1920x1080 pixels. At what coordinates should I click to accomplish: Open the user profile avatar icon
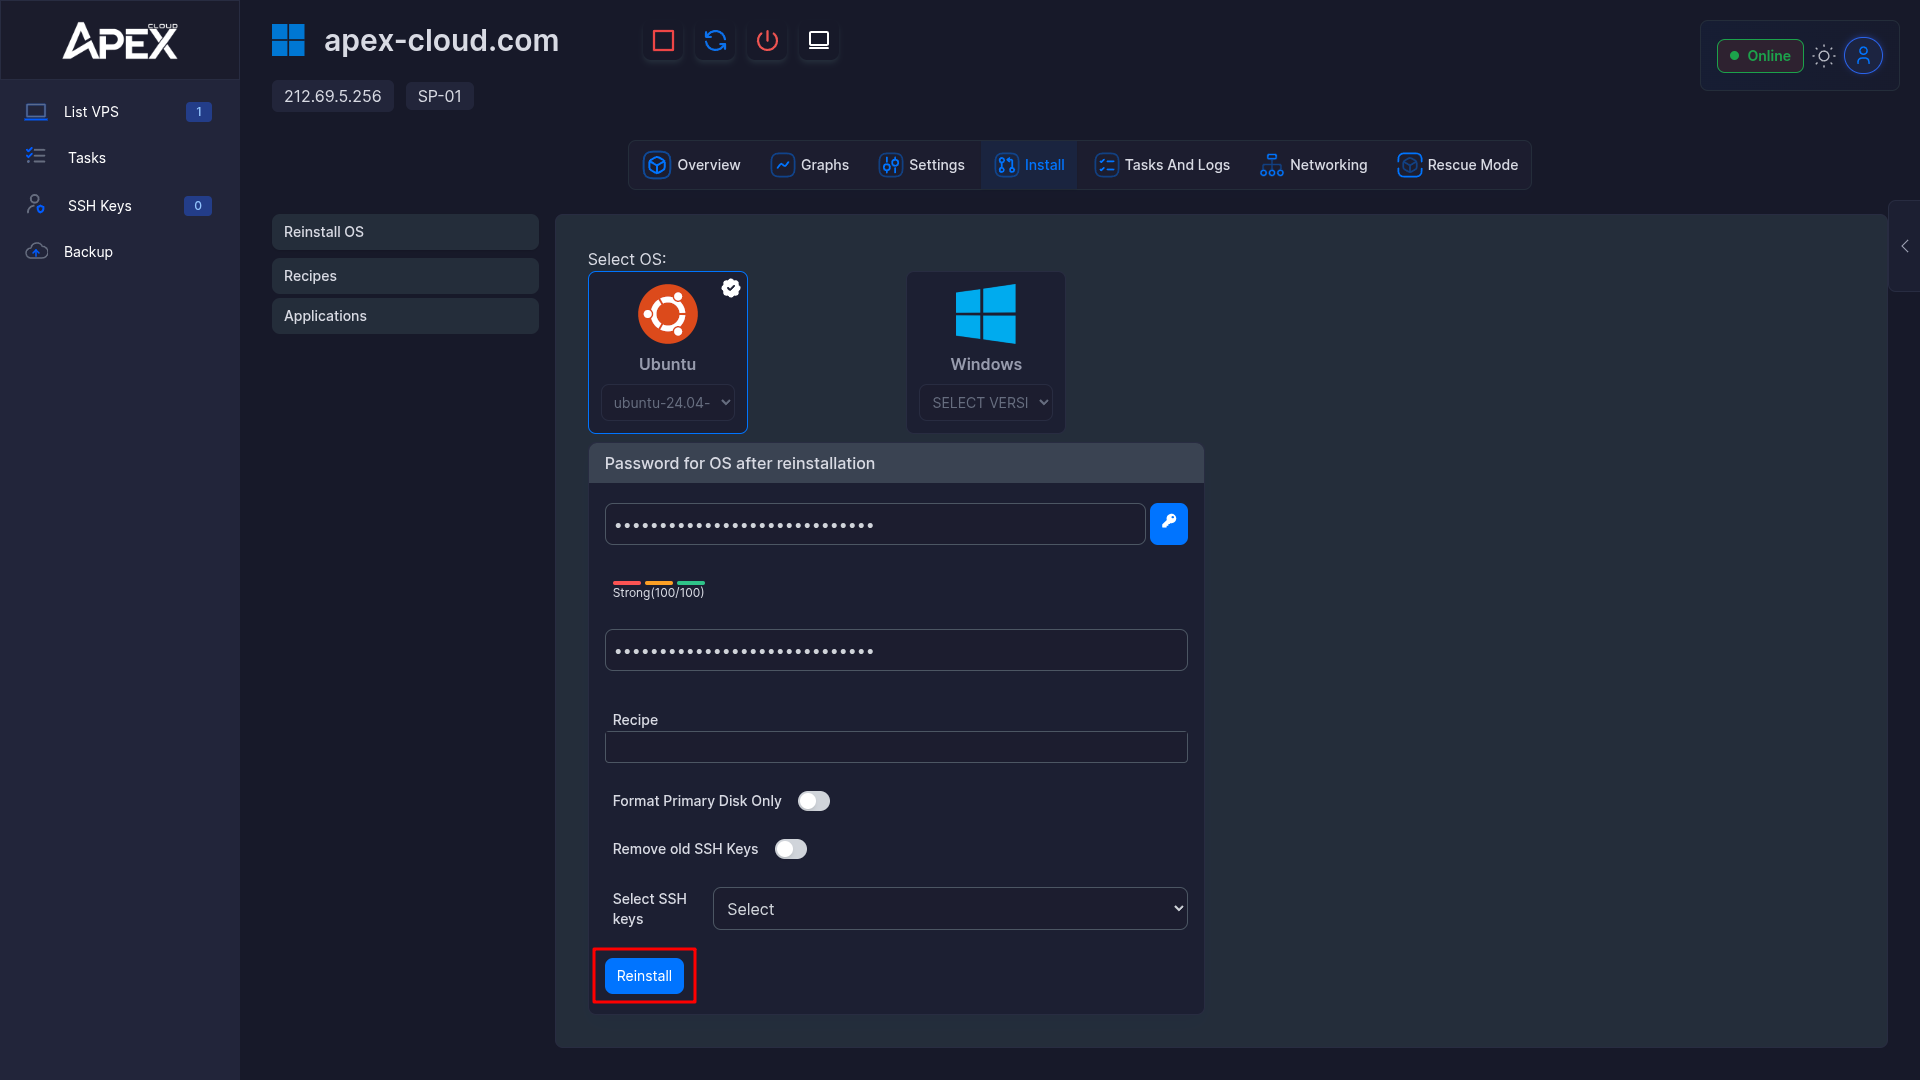(x=1863, y=56)
